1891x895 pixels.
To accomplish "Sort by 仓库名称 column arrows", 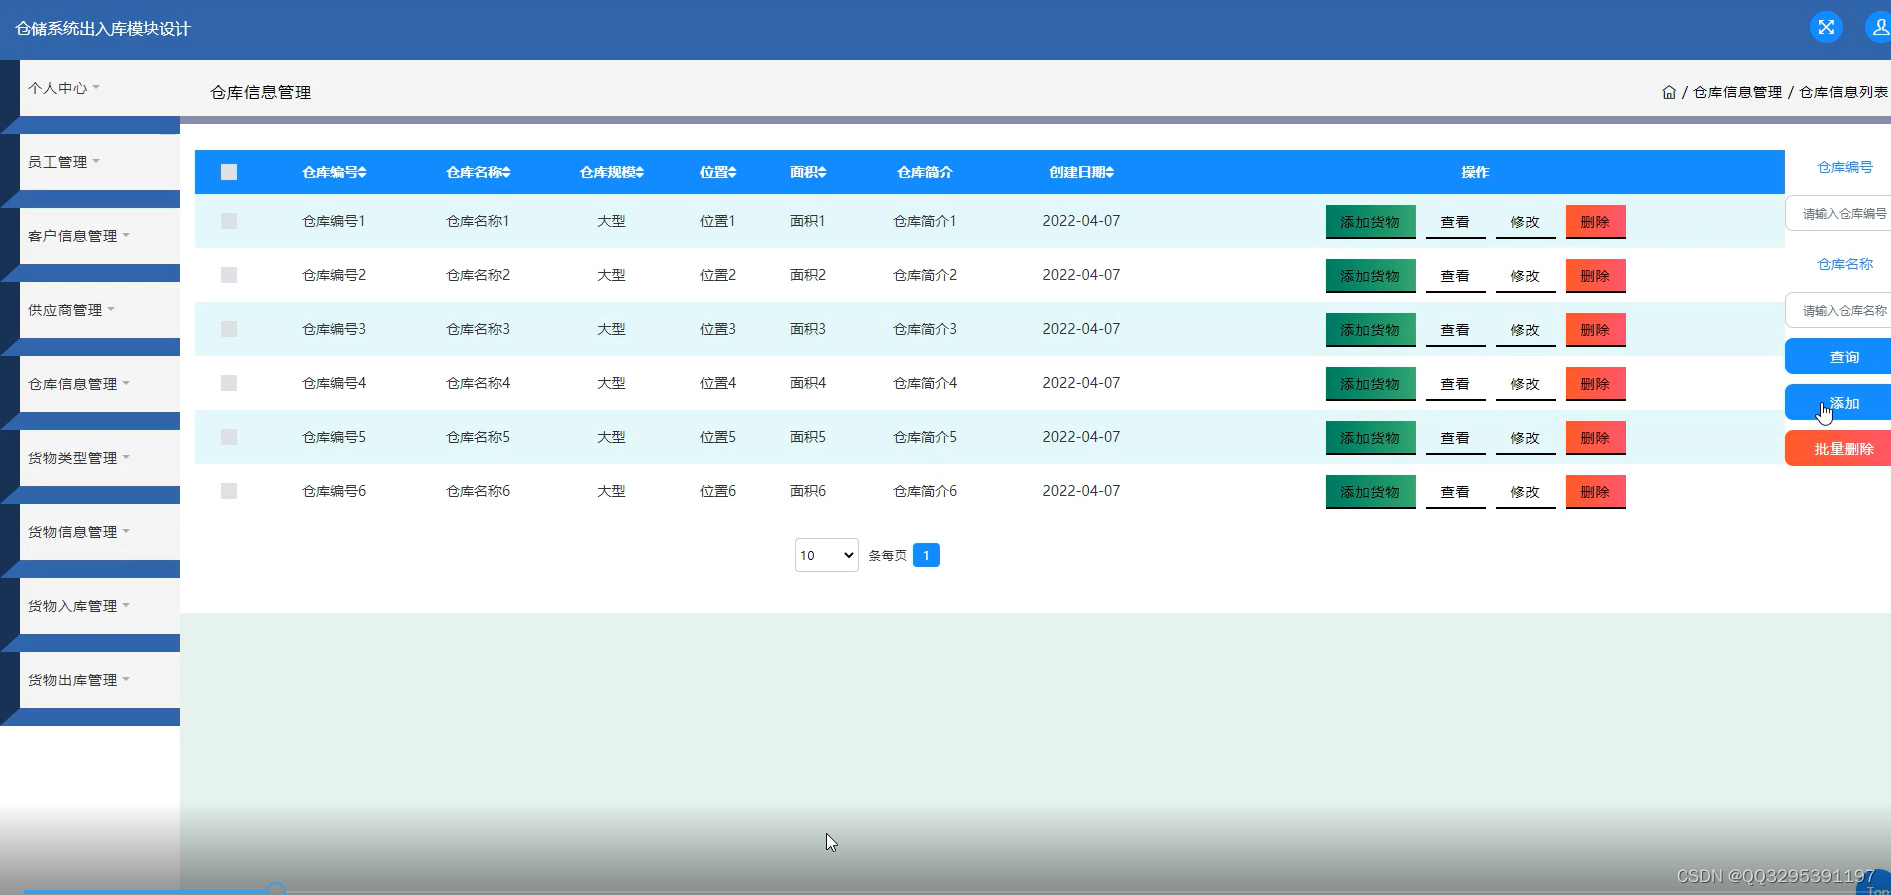I will pyautogui.click(x=506, y=172).
